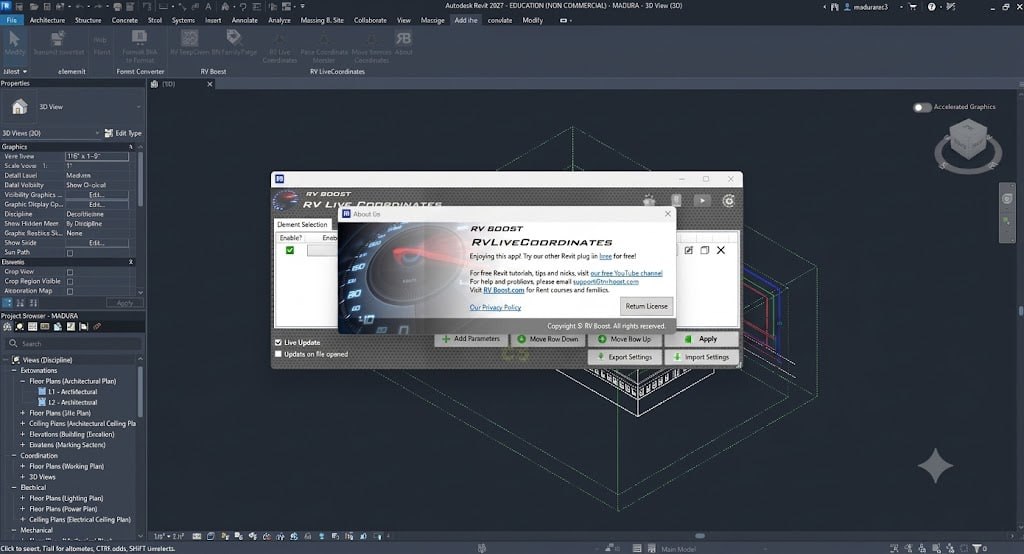Viewport: 1024px width, 554px height.
Task: Click the visual style cube icon in view control bar
Action: [211, 536]
